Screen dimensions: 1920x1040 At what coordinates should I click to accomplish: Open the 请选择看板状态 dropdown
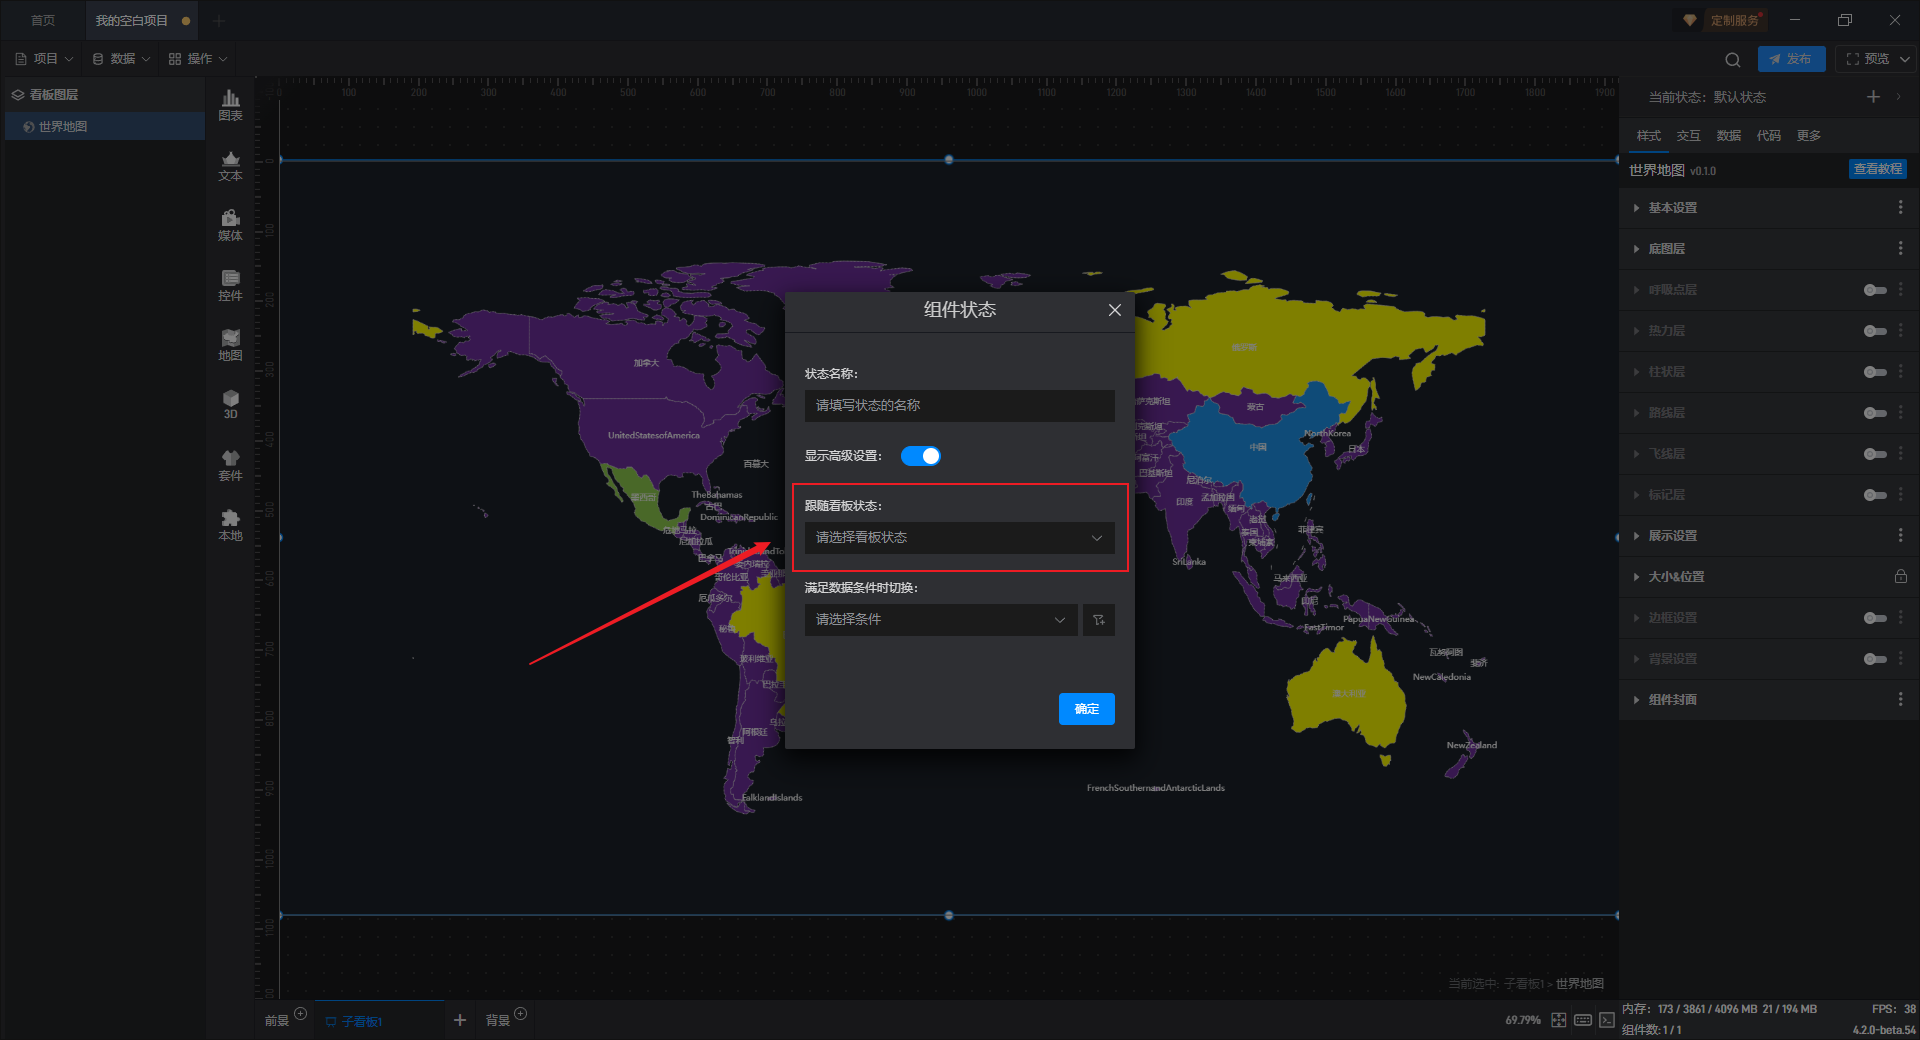958,538
